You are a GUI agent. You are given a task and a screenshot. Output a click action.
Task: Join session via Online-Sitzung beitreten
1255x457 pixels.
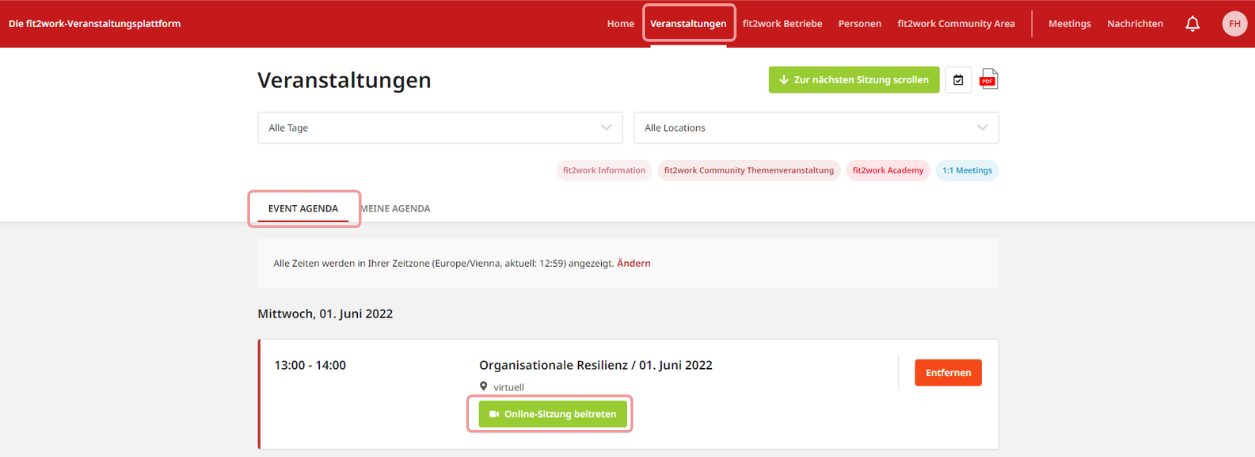[x=553, y=414]
